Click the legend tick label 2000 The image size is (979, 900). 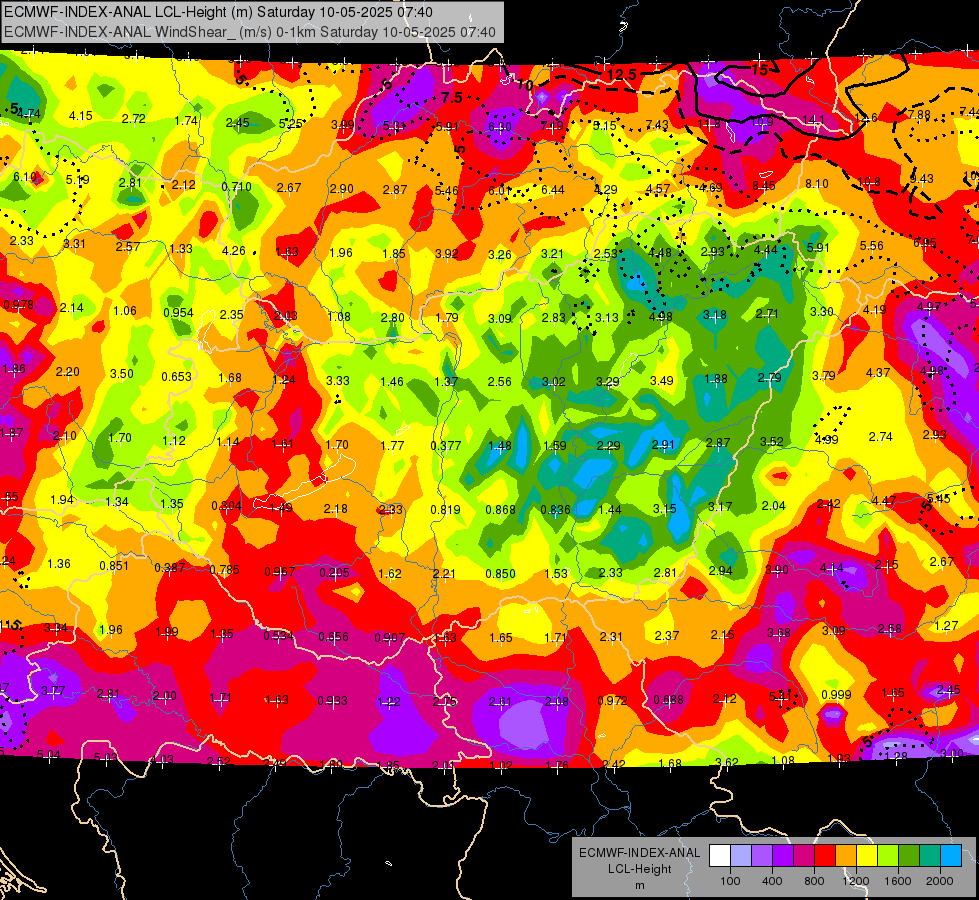pos(940,881)
